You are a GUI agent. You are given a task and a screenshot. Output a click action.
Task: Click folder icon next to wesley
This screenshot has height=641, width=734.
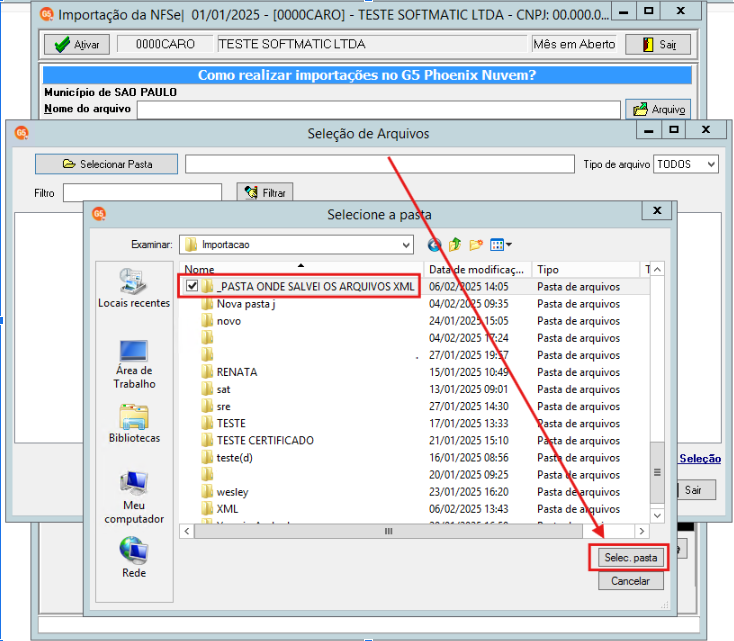point(207,492)
